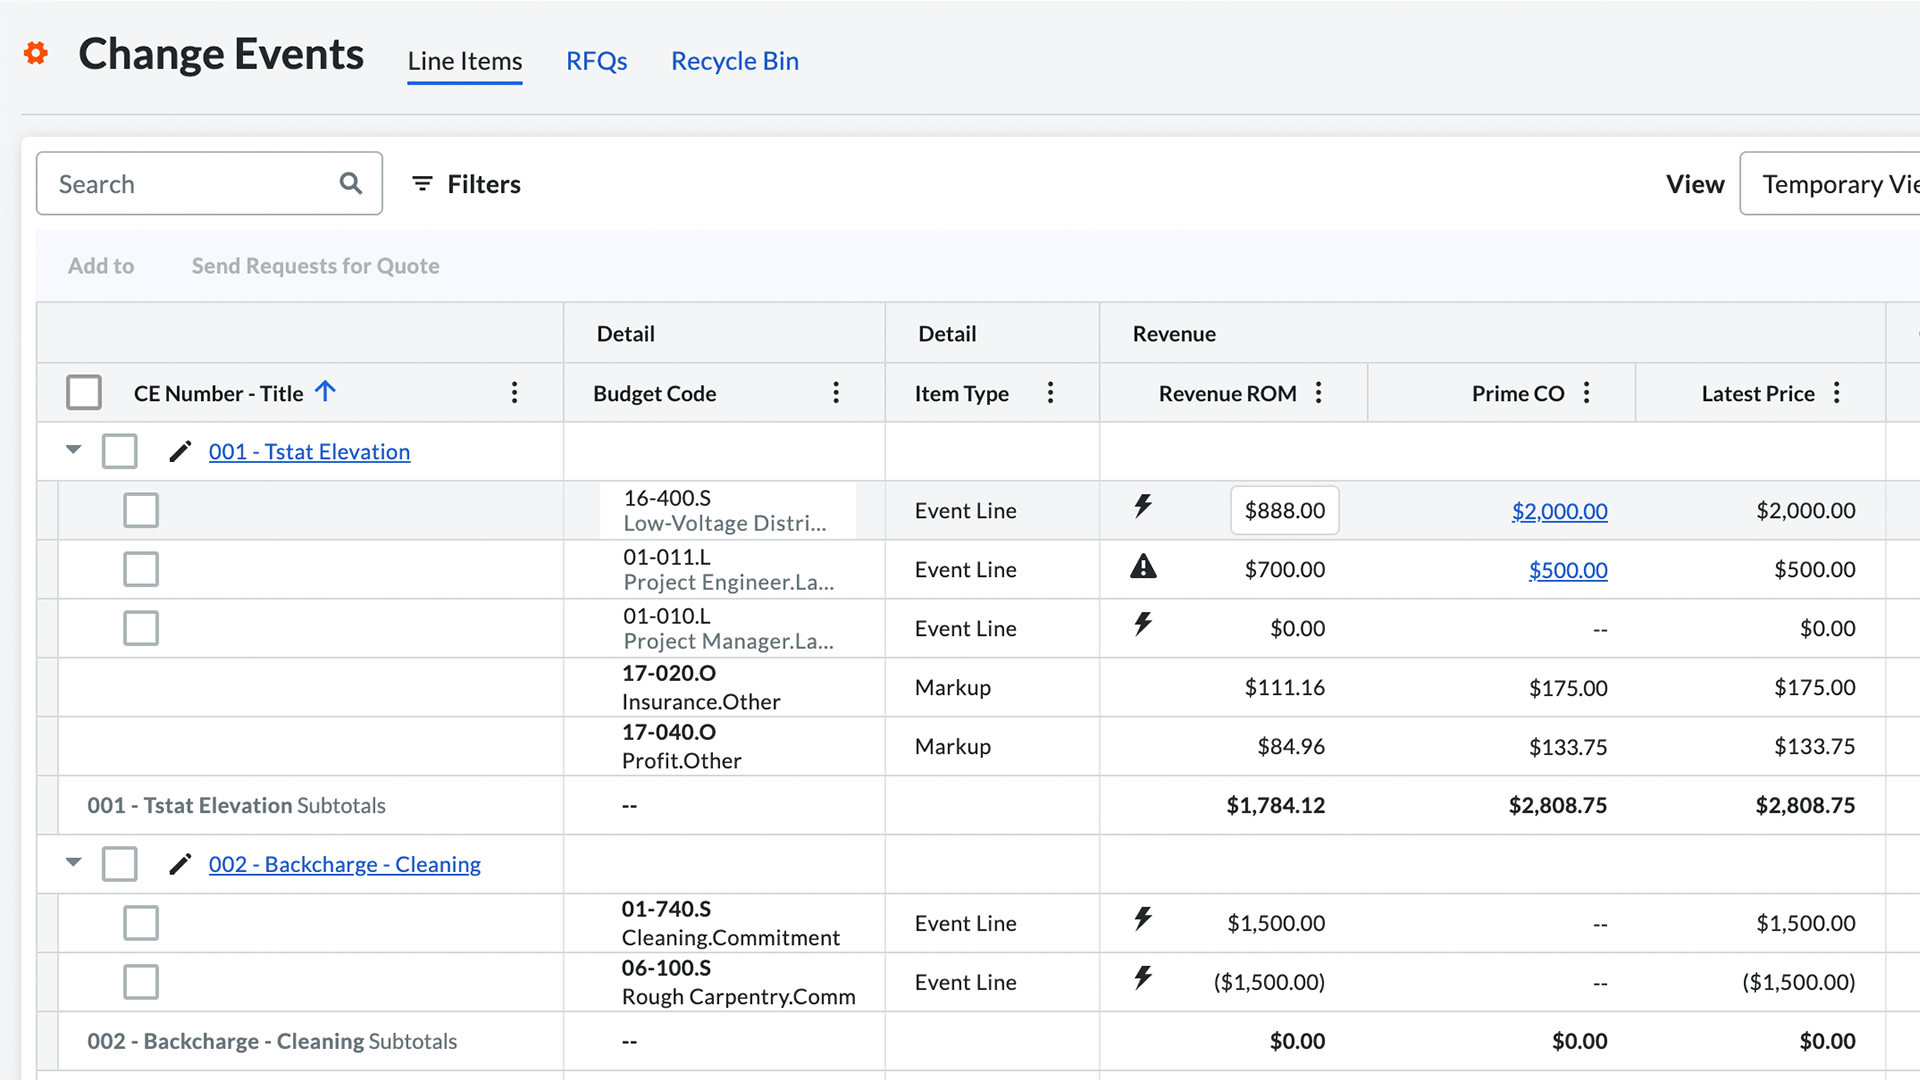Switch to the RFQs tab
This screenshot has width=1920, height=1080.
596,61
